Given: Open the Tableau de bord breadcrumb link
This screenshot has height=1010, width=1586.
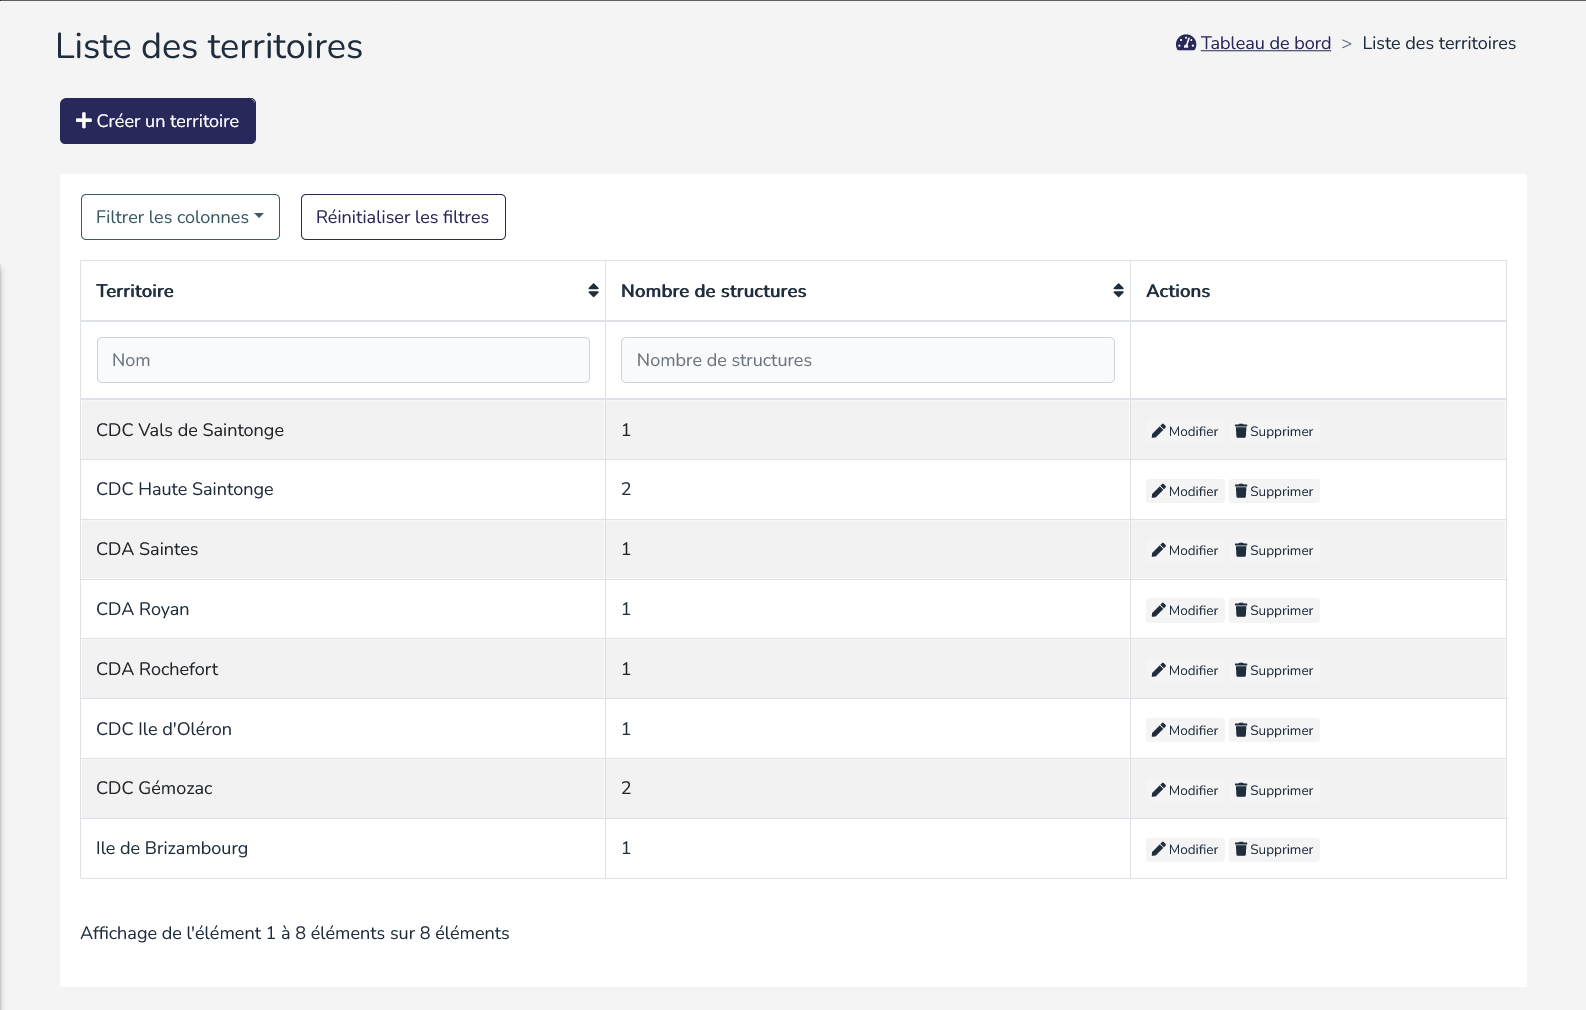Looking at the screenshot, I should [x=1265, y=43].
